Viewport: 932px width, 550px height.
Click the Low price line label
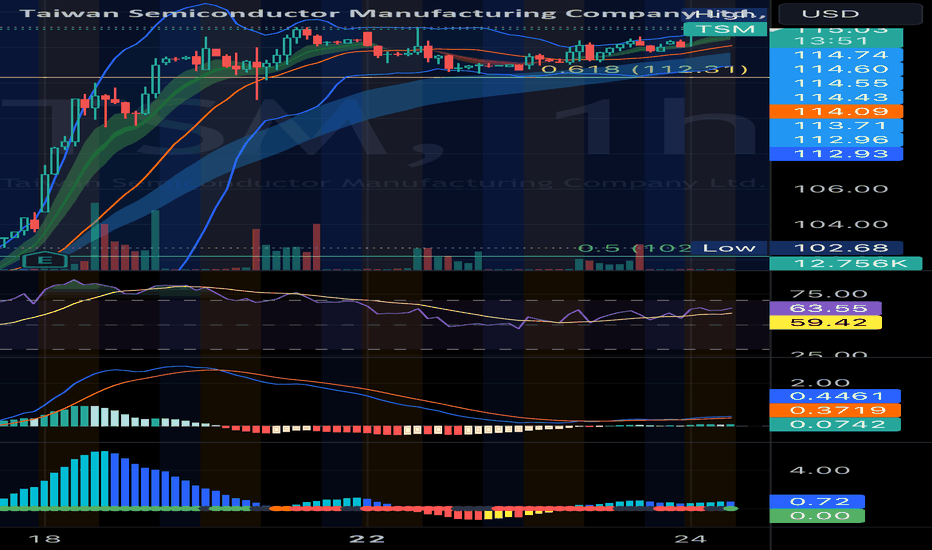tap(729, 248)
